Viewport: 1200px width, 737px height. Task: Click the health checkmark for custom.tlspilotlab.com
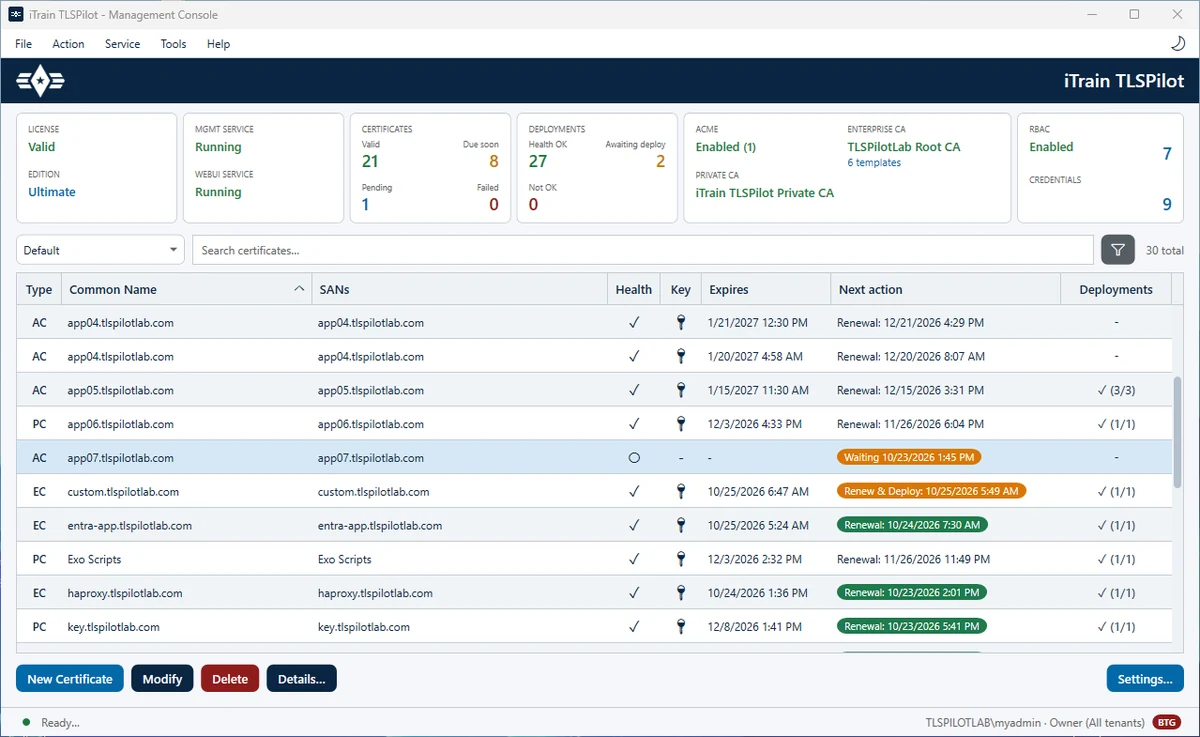coord(634,492)
